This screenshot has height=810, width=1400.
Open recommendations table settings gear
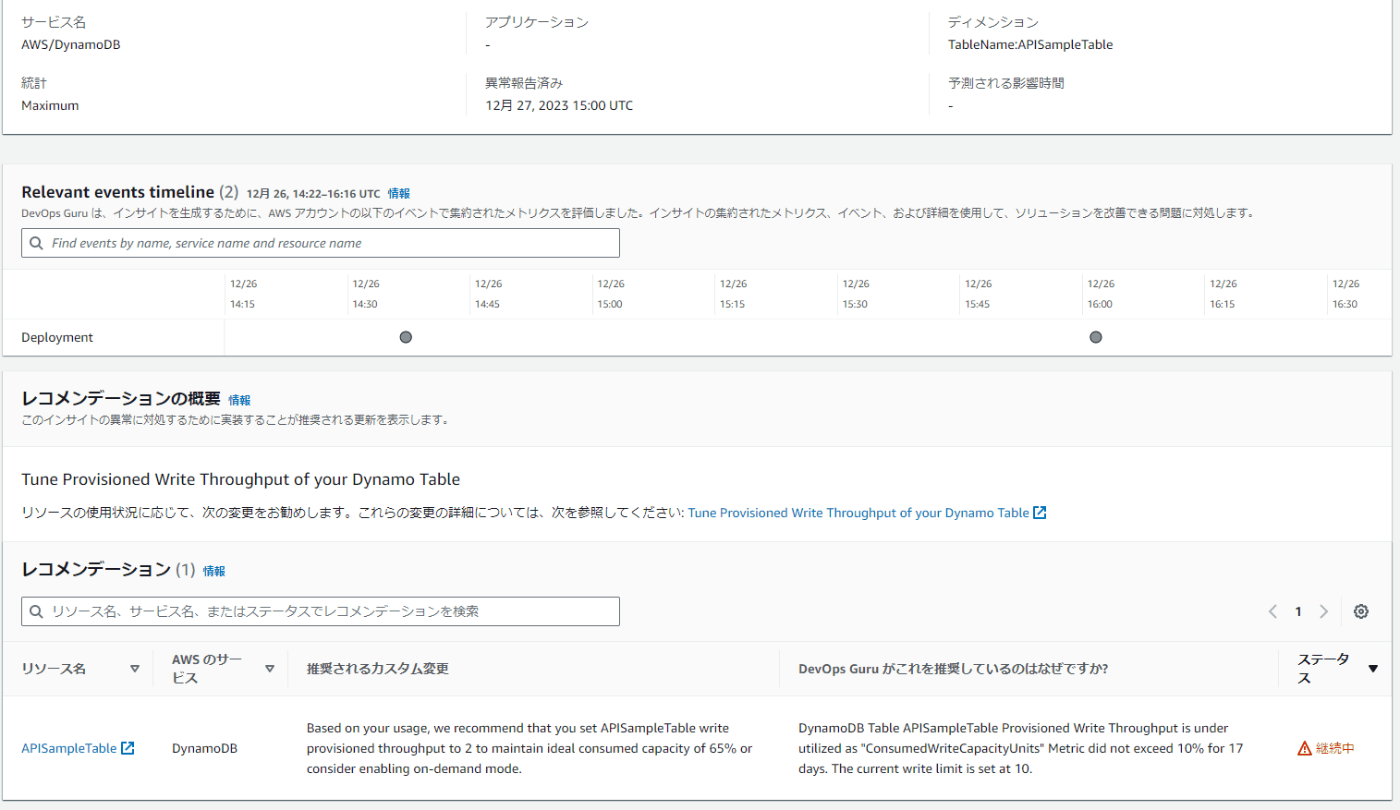click(x=1361, y=611)
